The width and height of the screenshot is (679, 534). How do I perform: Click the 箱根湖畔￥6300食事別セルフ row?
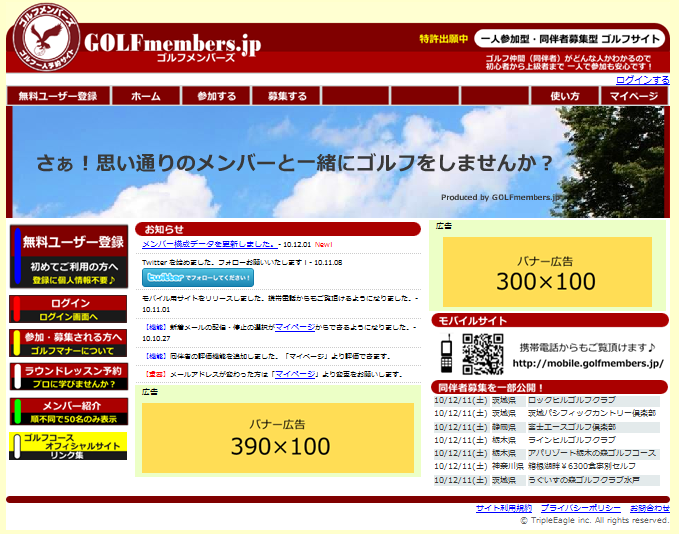tap(546, 466)
